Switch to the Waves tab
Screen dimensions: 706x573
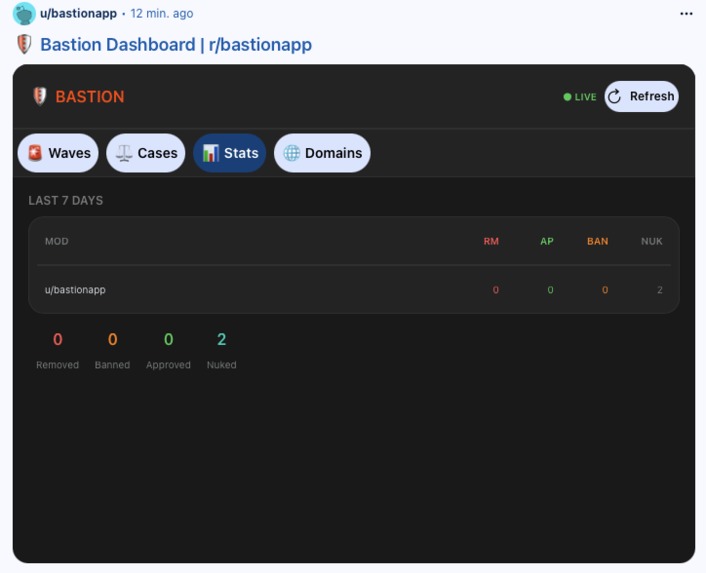[x=58, y=153]
